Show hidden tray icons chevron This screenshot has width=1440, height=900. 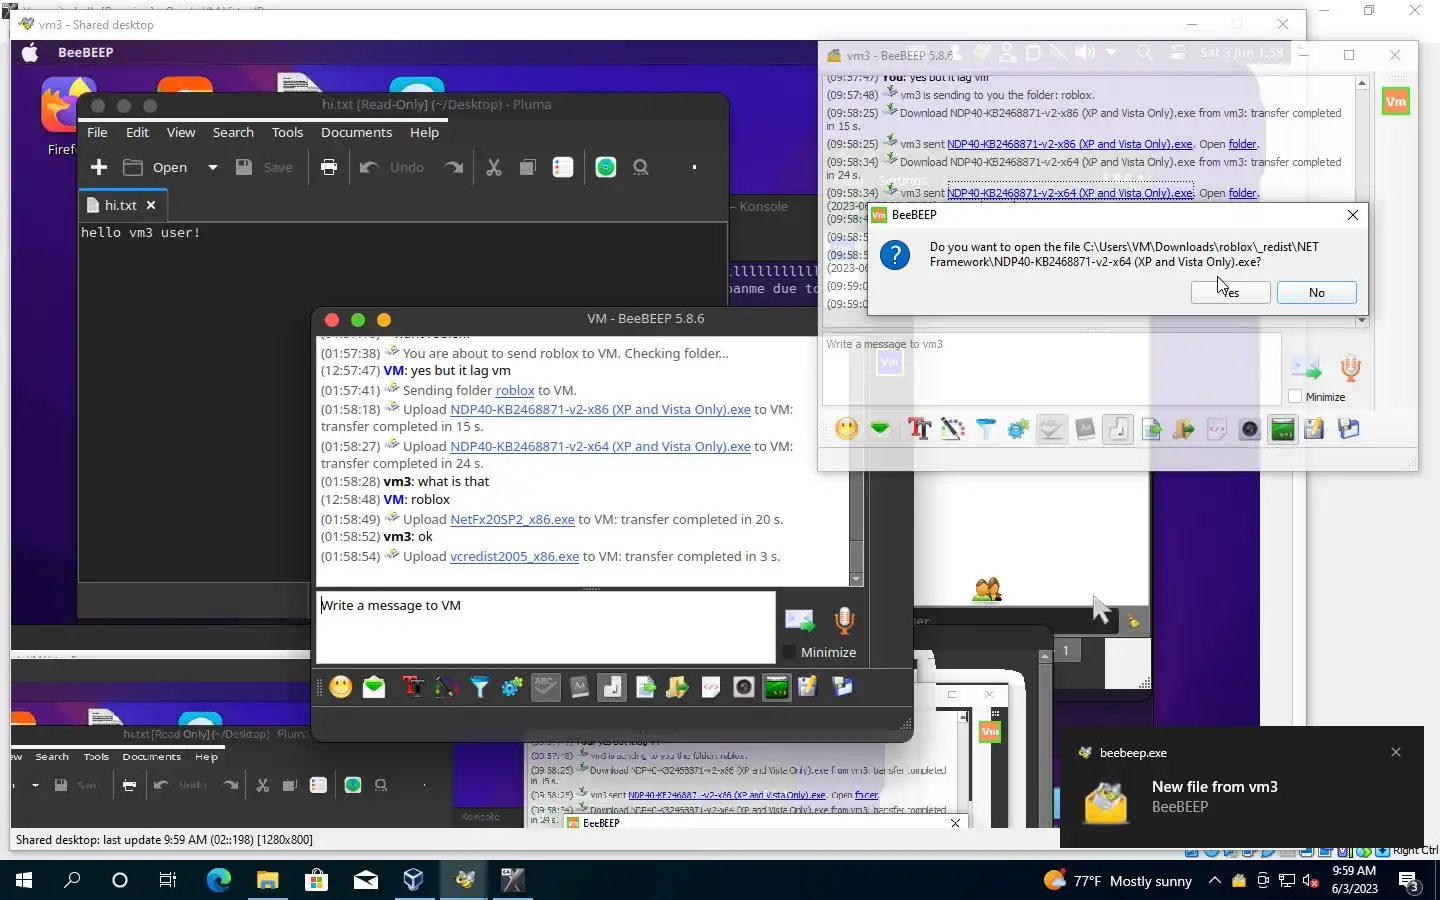(x=1214, y=881)
